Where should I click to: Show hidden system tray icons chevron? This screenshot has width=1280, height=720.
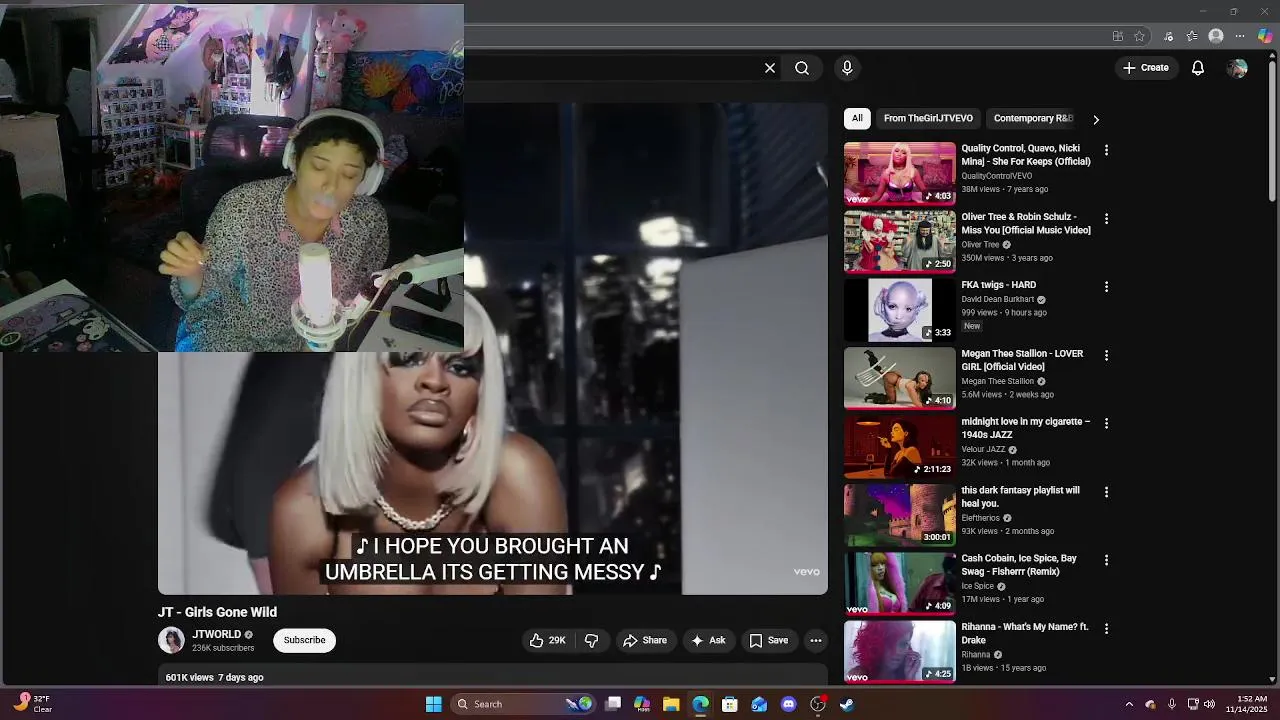1129,704
